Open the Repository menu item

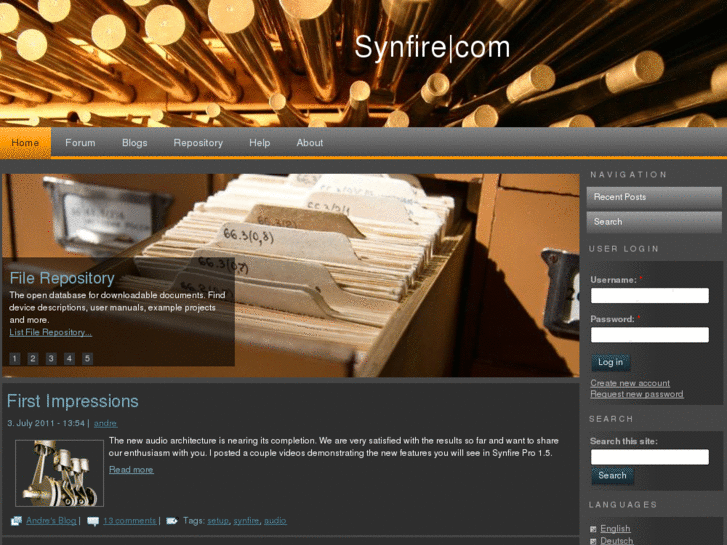point(198,143)
